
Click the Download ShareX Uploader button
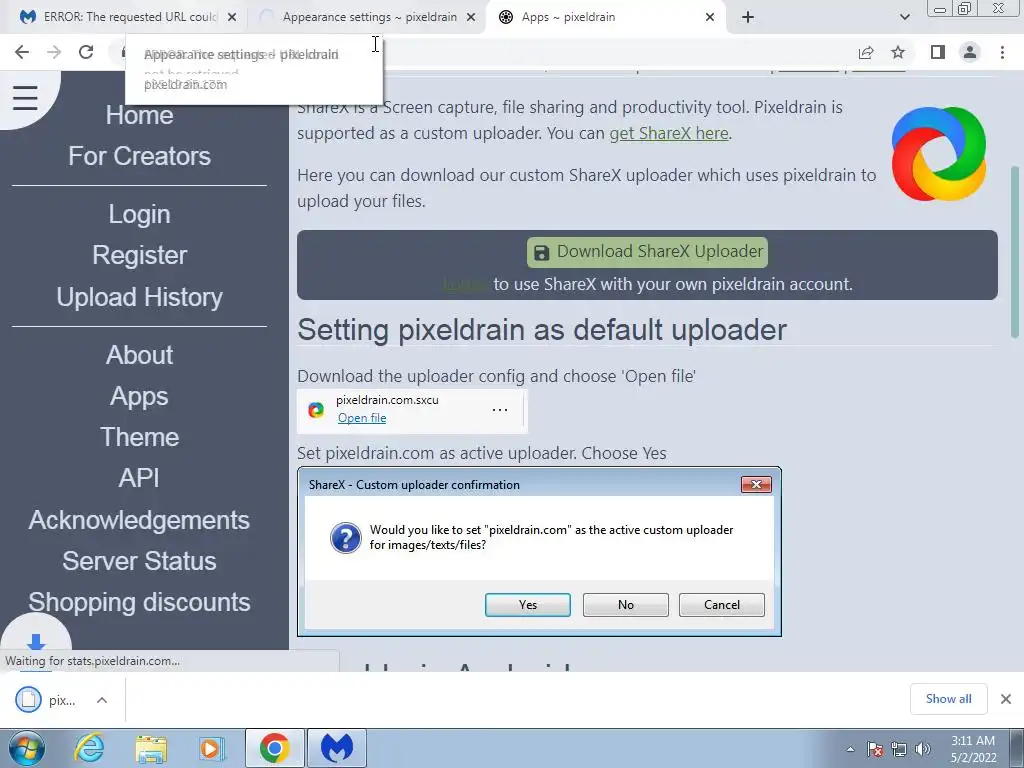point(647,252)
